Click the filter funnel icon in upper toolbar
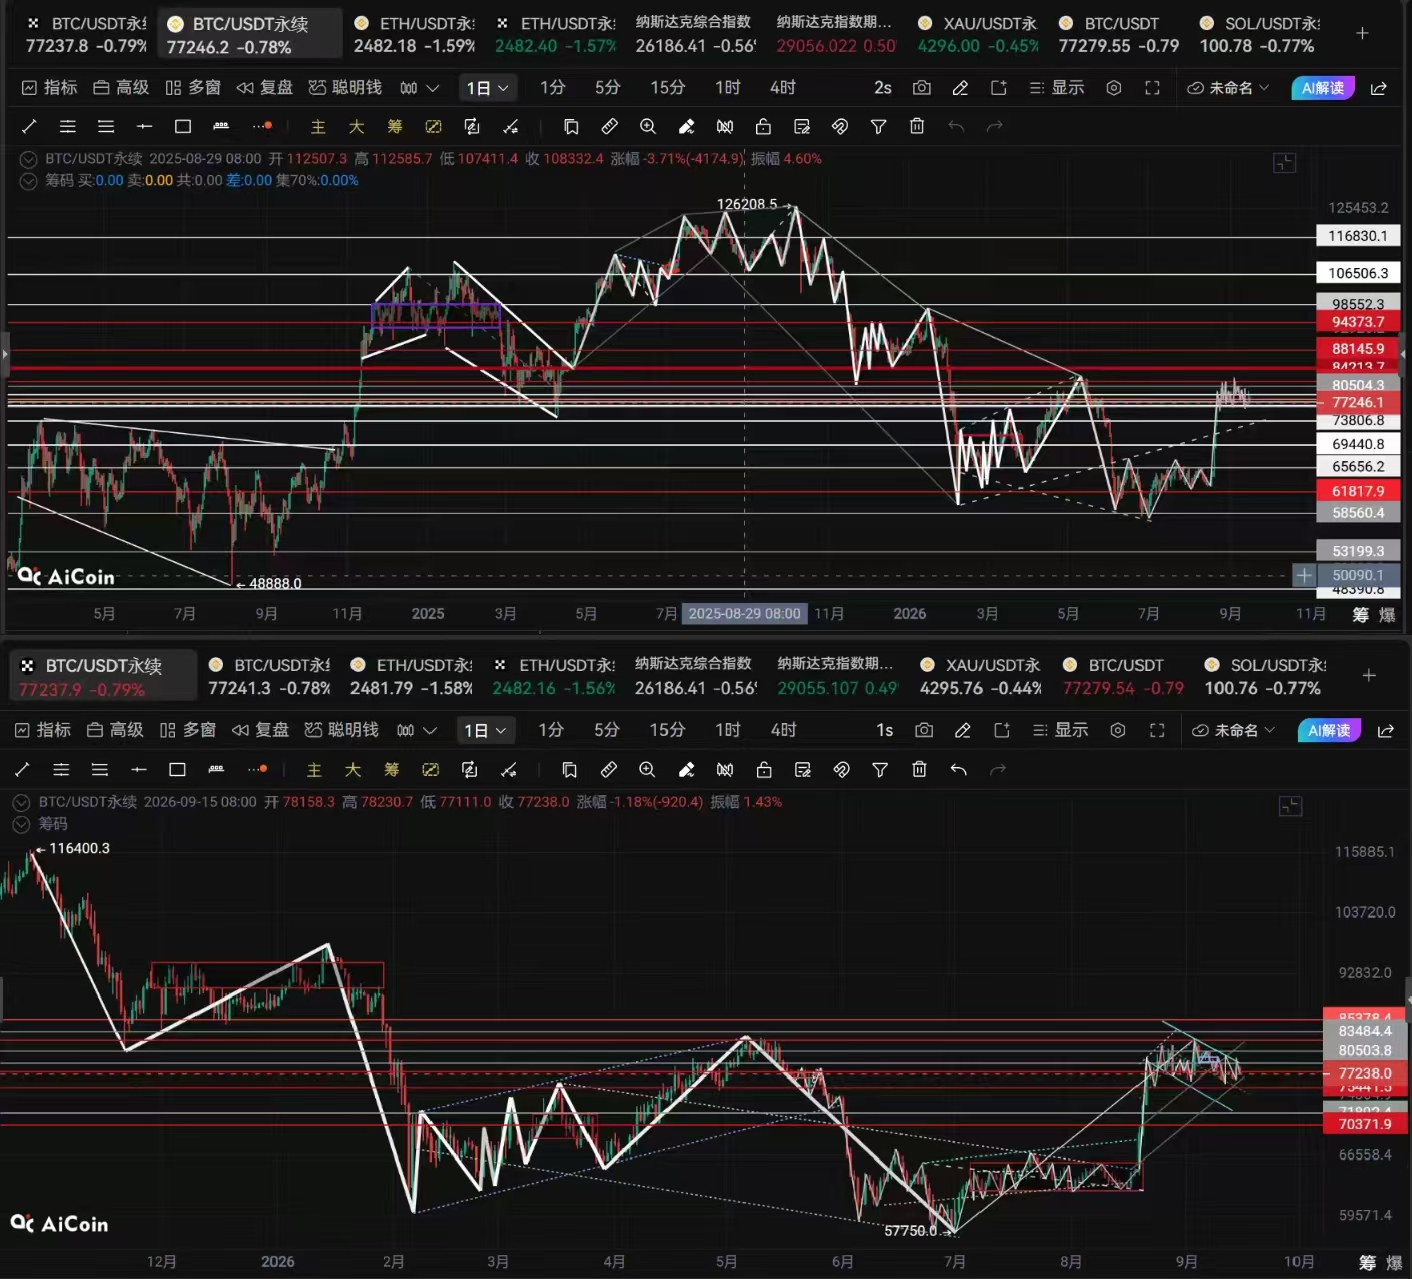This screenshot has height=1279, width=1412. [x=878, y=126]
